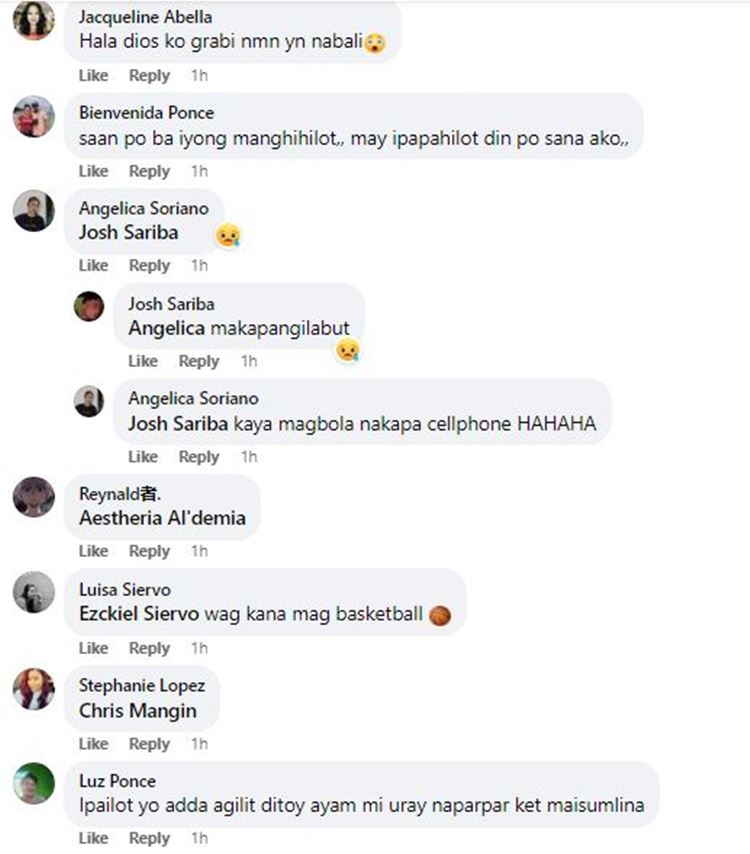The width and height of the screenshot is (750, 854).
Task: Click the 1h timestamp on Luz Ponce's comment
Action: 199,838
